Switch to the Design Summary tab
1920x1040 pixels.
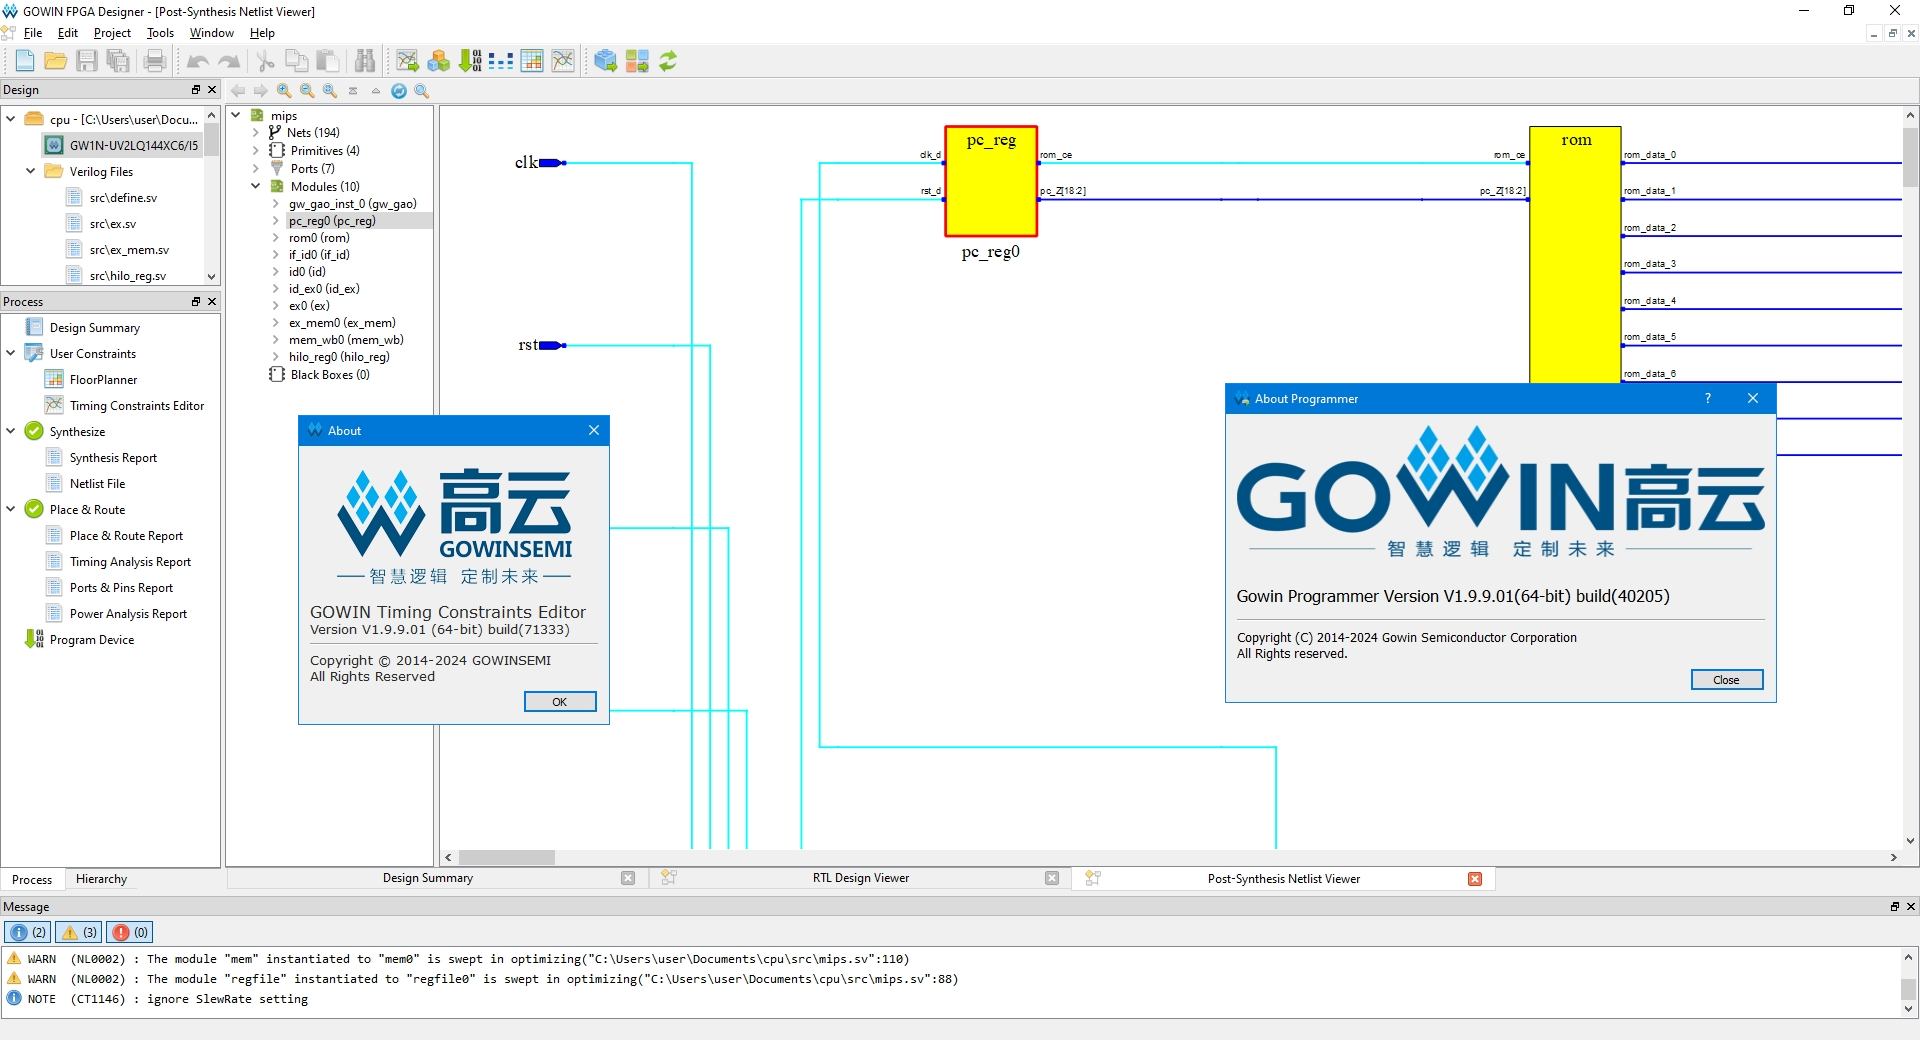(x=428, y=878)
